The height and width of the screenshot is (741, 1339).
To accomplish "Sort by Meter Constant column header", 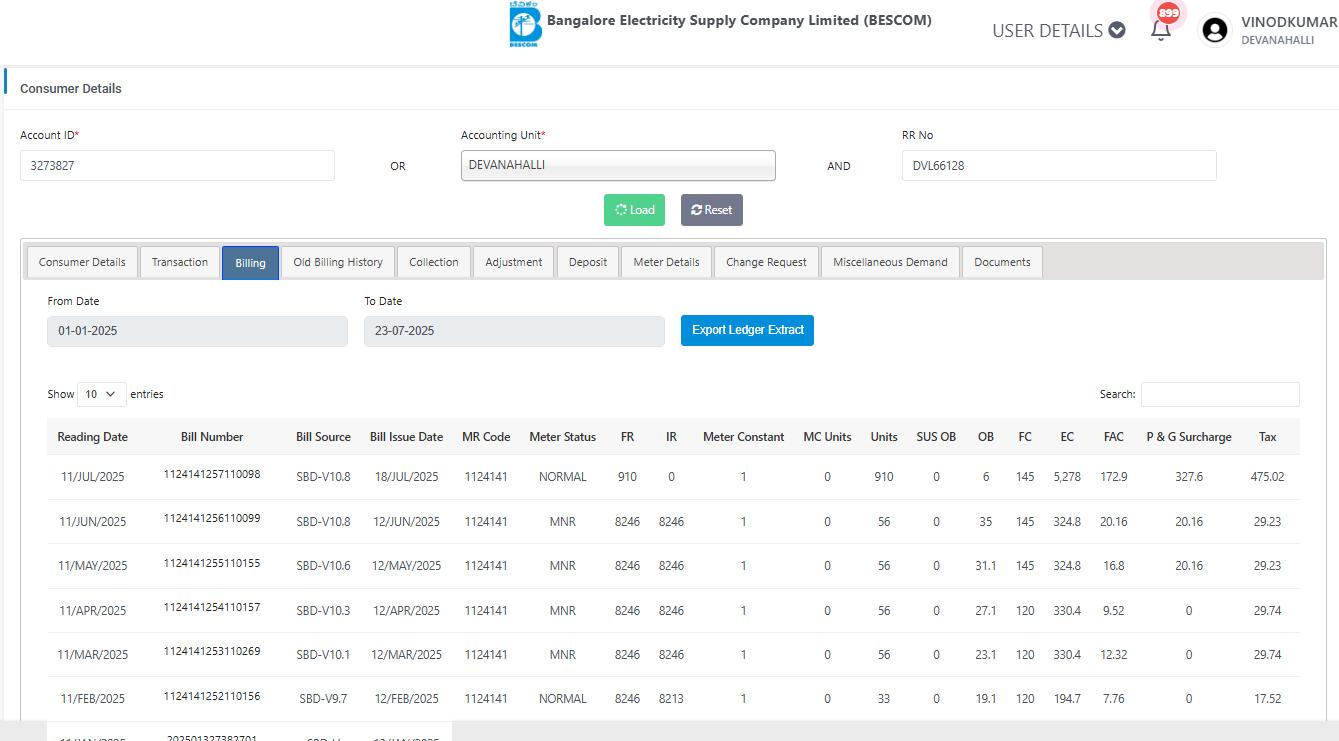I will 744,437.
